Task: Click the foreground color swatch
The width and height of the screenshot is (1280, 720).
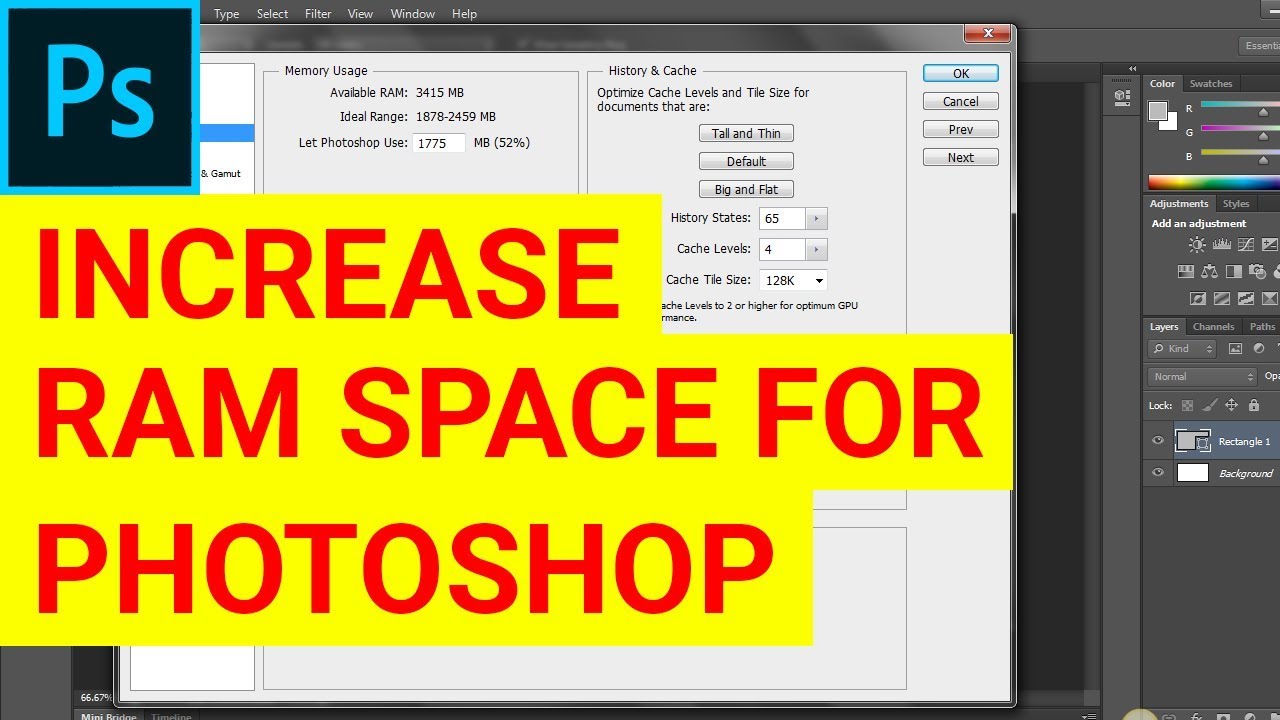Action: pos(1158,111)
